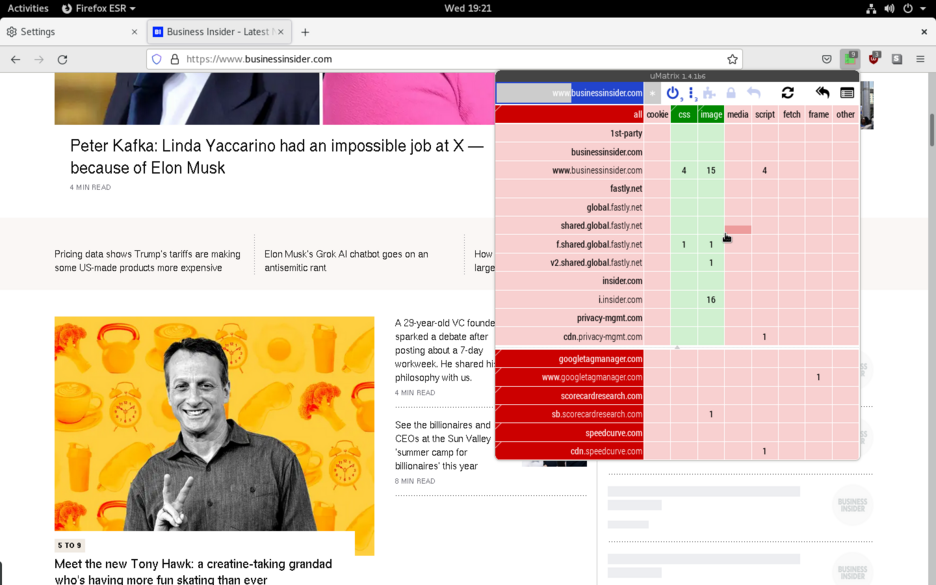
Task: Toggle the scorecardresearch.com domain row
Action: click(569, 396)
